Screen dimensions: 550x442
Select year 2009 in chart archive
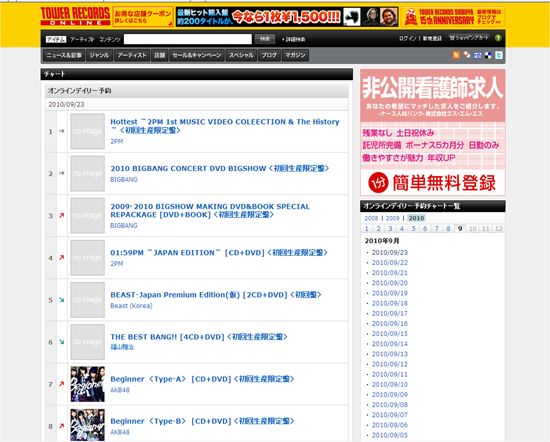(x=393, y=218)
